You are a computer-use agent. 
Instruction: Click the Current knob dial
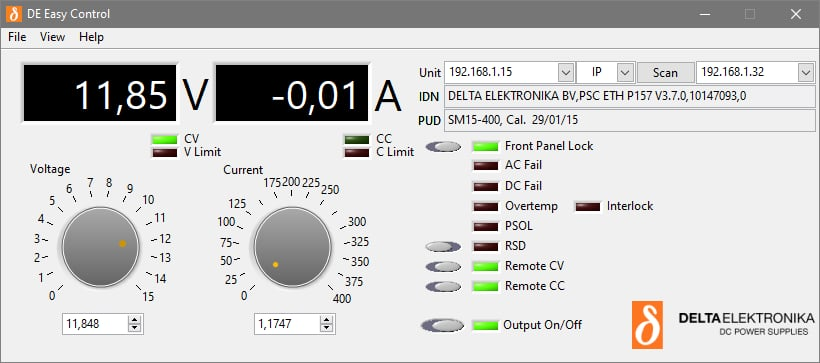tap(292, 247)
